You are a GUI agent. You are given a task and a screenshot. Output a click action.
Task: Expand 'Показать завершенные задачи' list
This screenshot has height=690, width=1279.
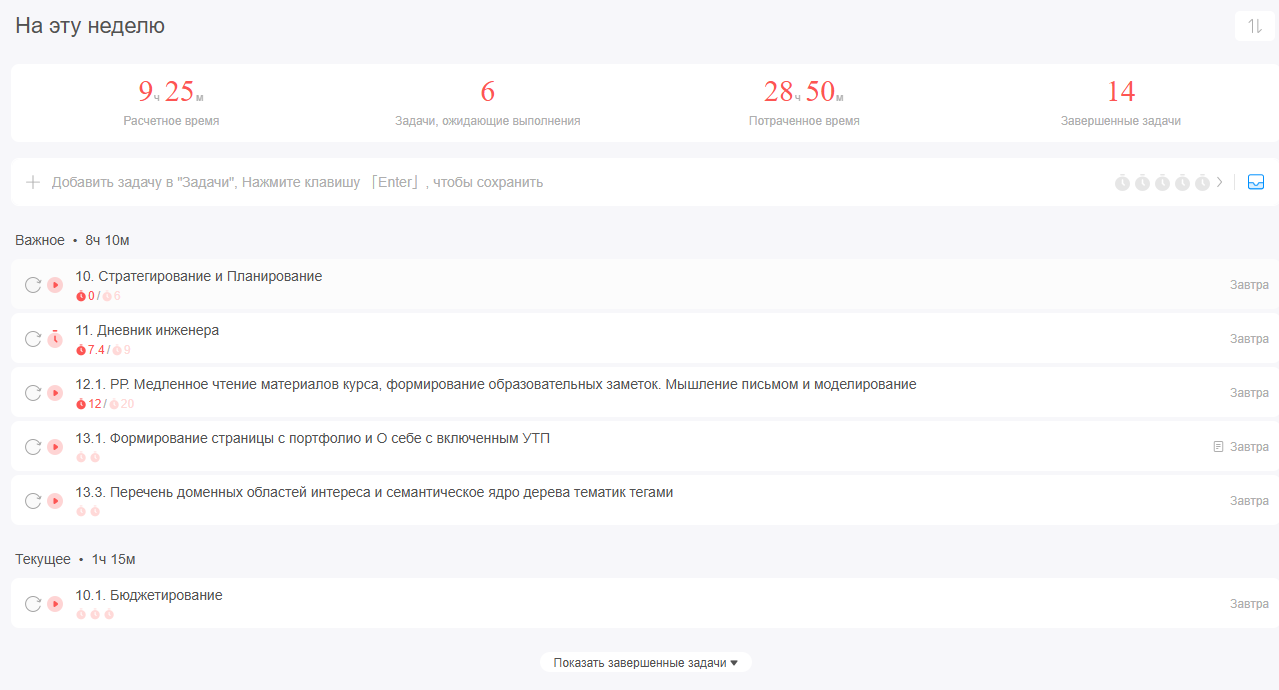point(645,662)
